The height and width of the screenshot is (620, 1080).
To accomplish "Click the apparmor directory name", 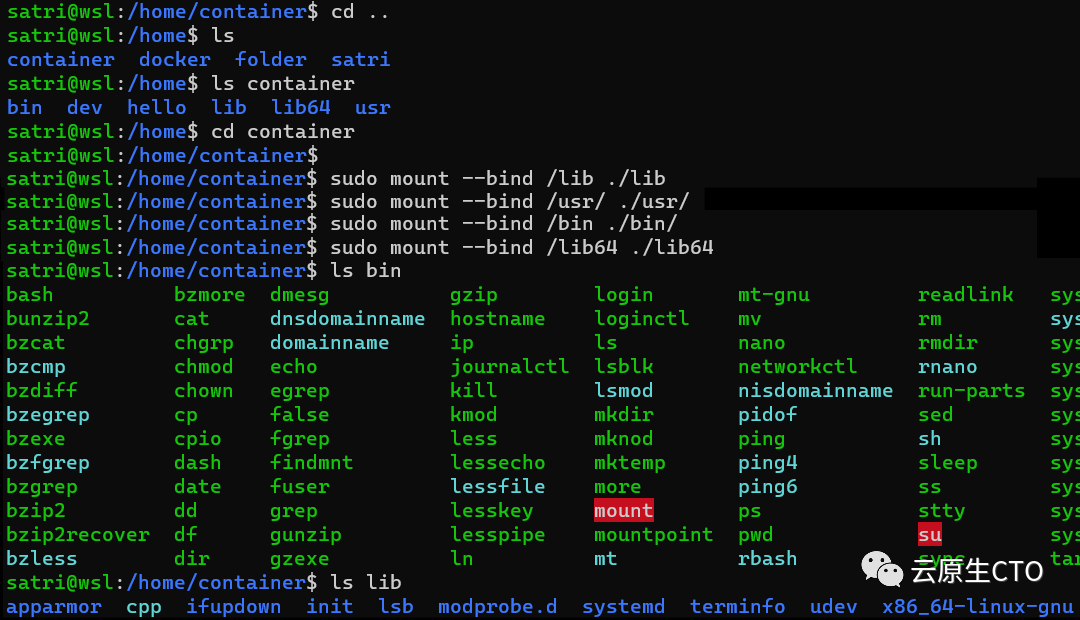I will point(54,607).
